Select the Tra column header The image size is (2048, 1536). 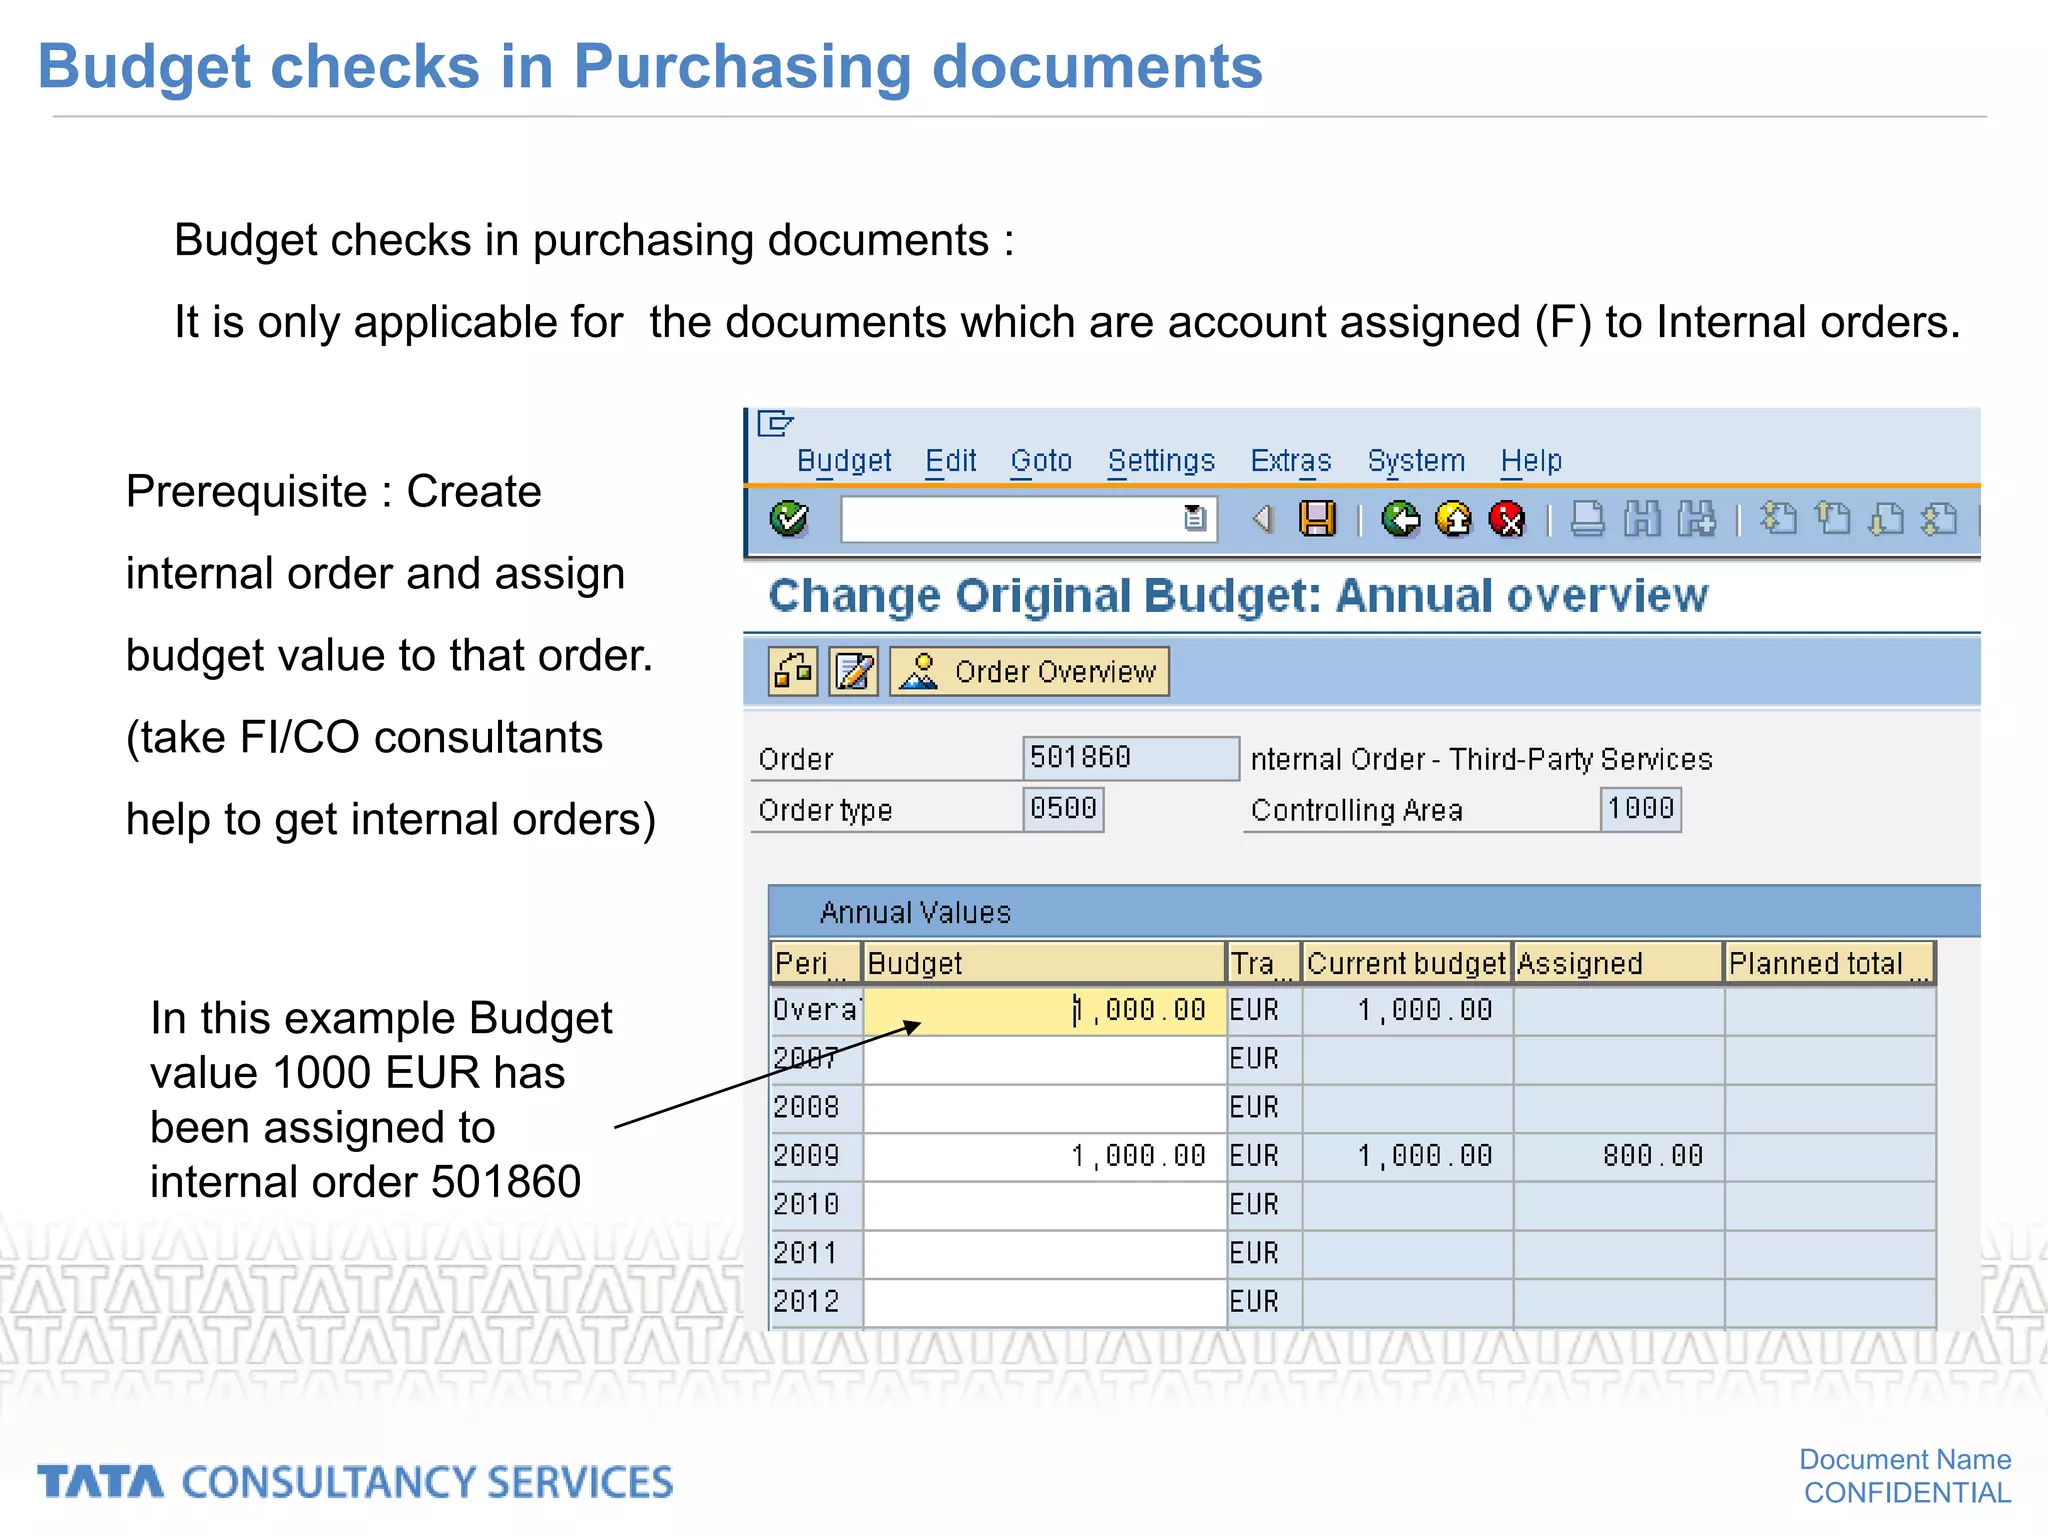(x=1264, y=963)
